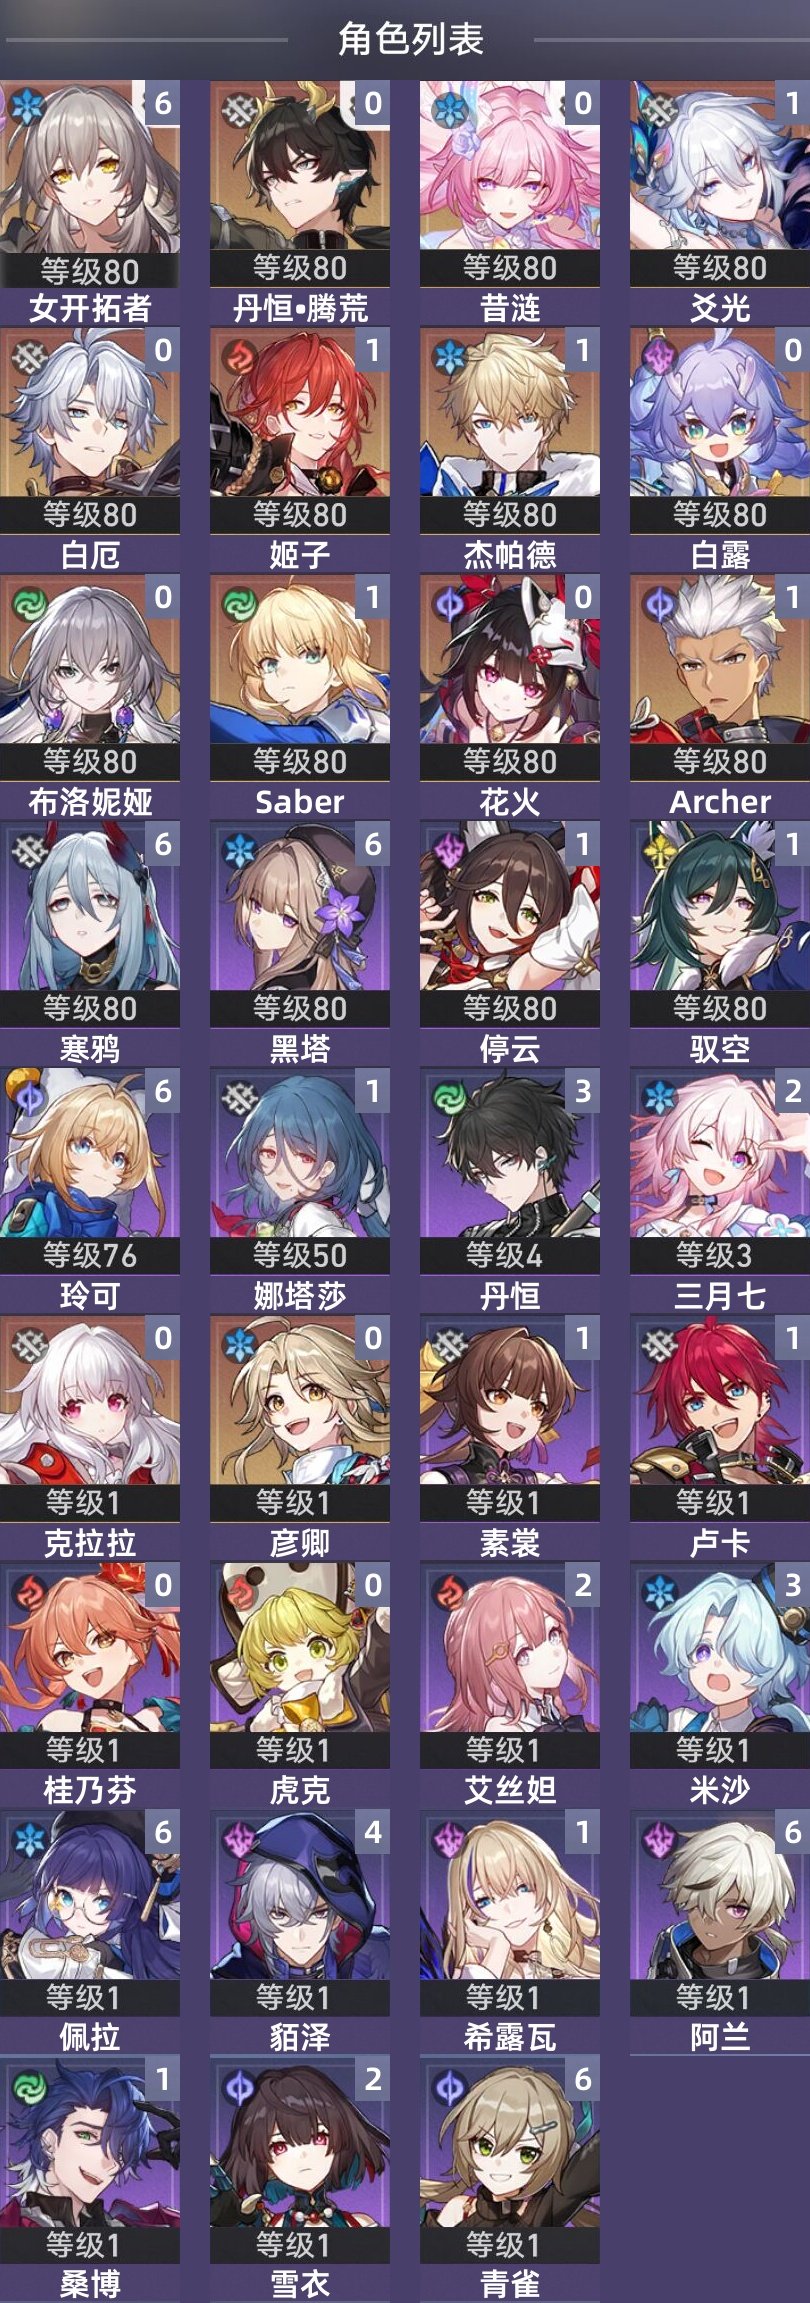Image resolution: width=810 pixels, height=2303 pixels.
Task: Click the 角色列表 title header
Action: point(410,39)
